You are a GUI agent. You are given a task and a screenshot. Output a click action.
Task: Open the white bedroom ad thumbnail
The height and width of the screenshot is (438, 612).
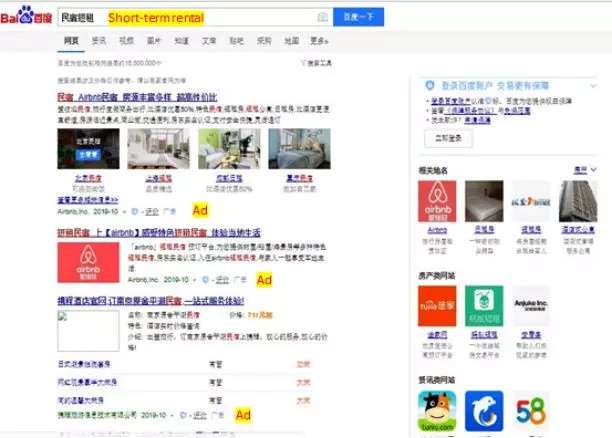coord(158,149)
